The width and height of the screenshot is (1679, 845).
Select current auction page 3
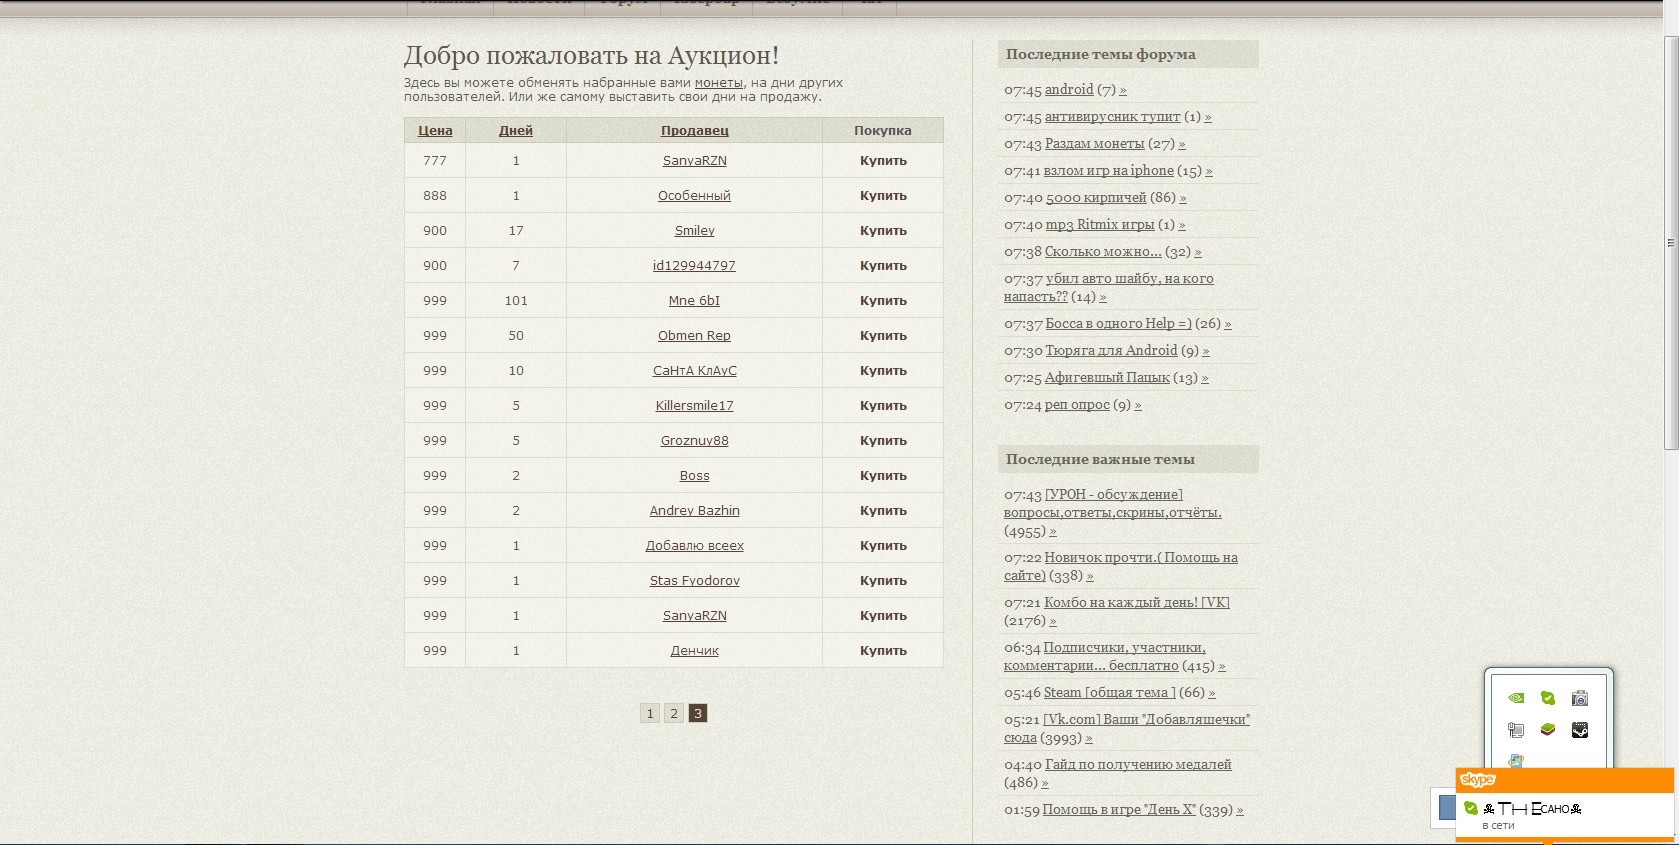698,713
